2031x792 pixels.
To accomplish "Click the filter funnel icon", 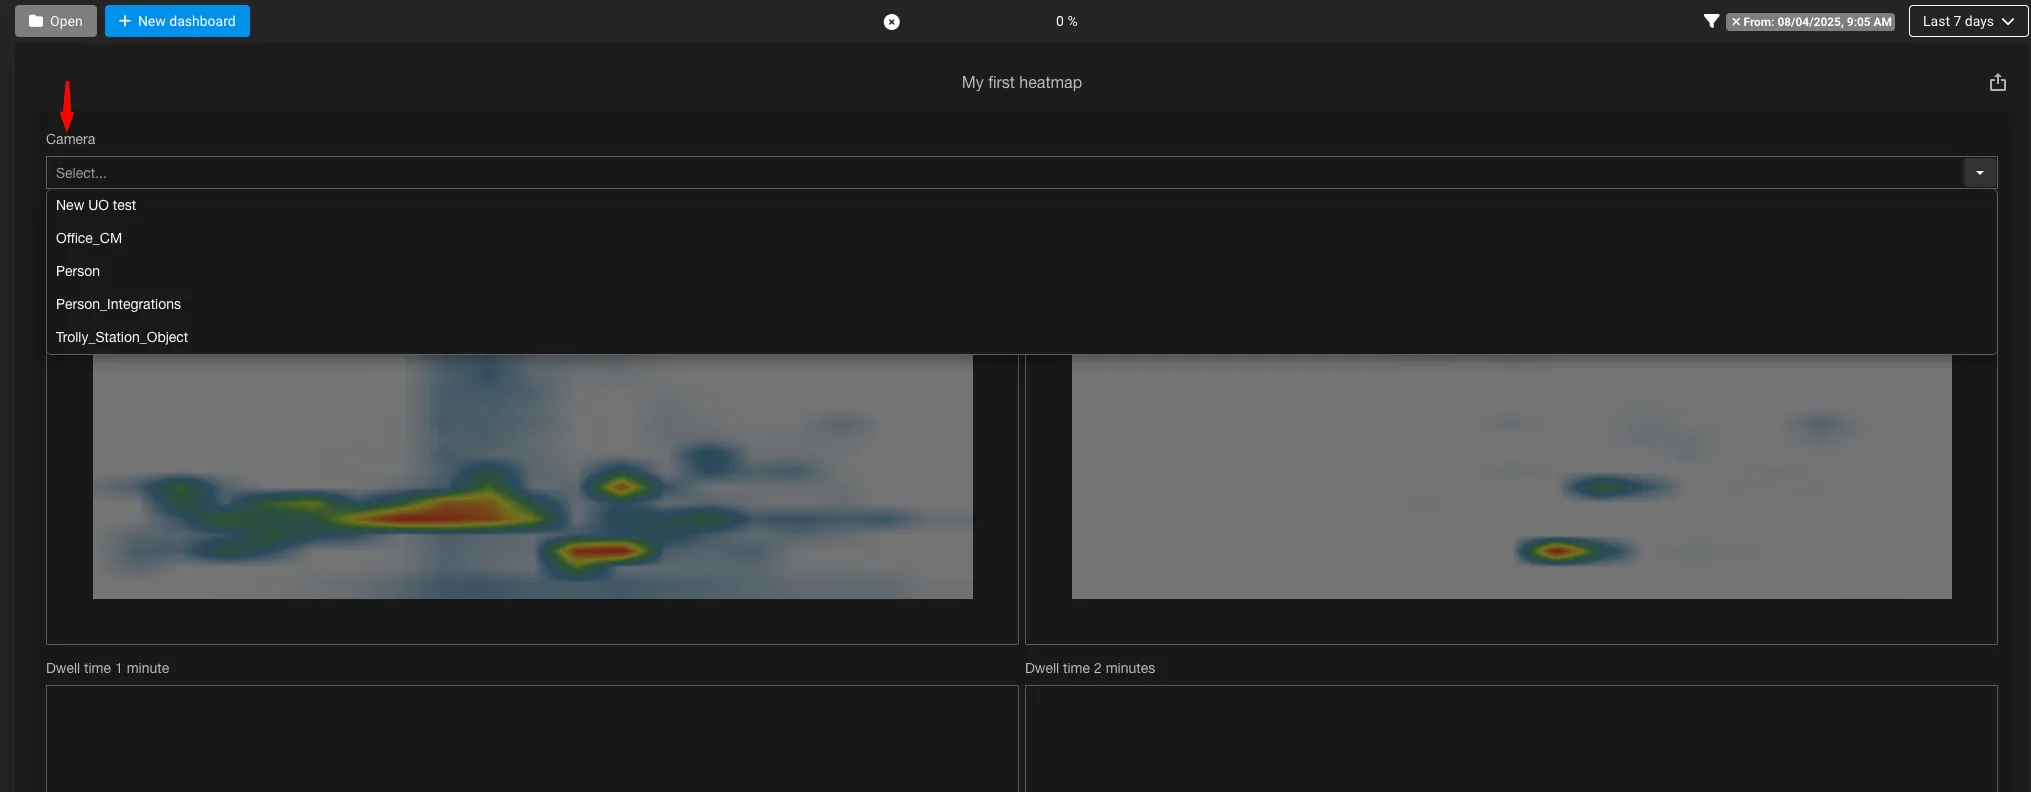I will (1711, 21).
